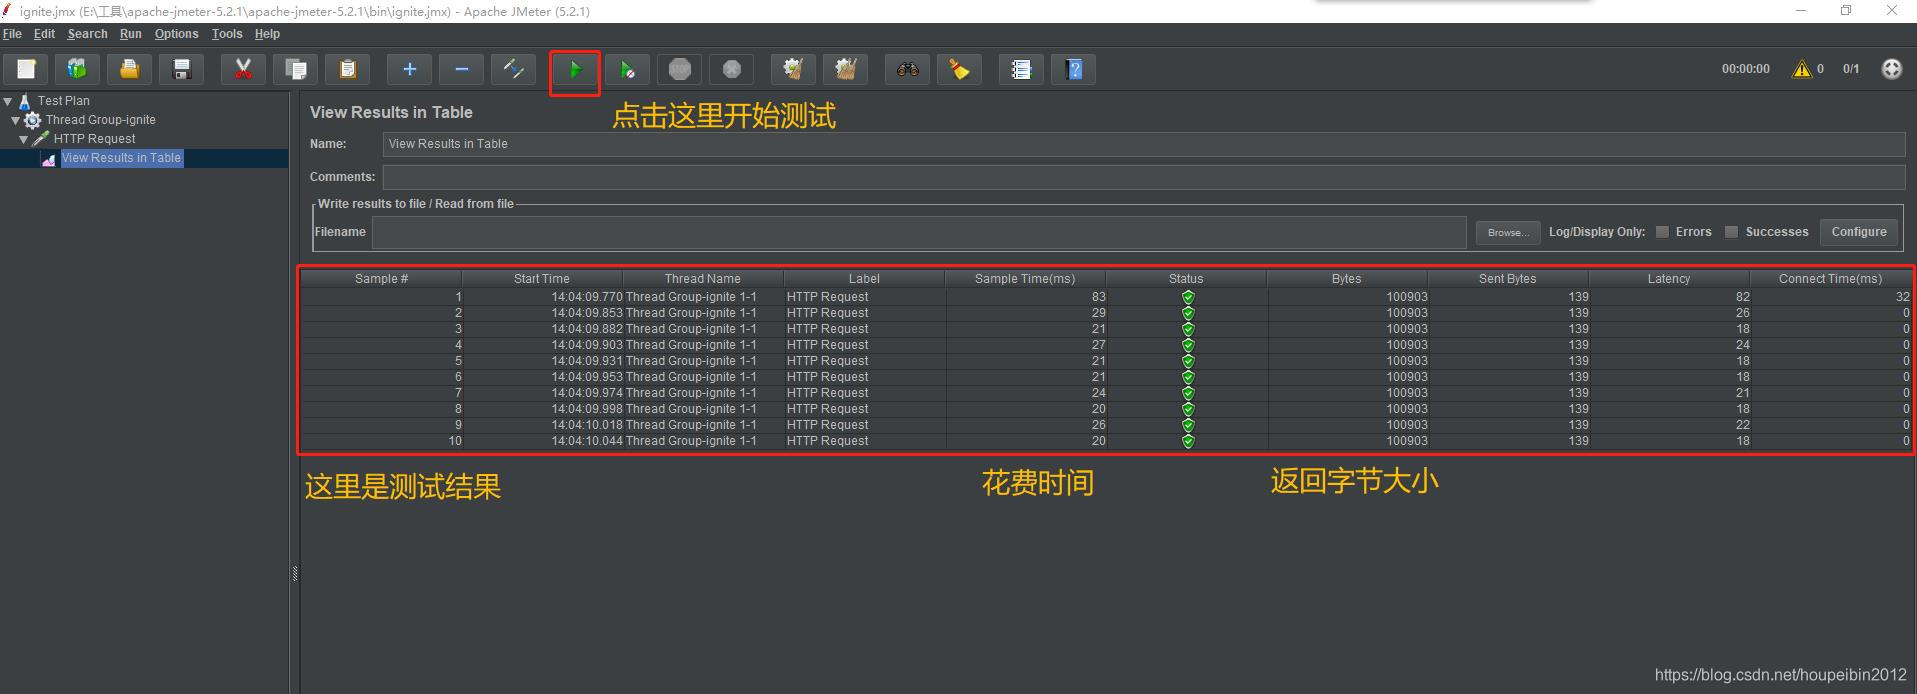Image resolution: width=1917 pixels, height=694 pixels.
Task: Collapse the Thread Group-ignite node
Action: tap(16, 120)
